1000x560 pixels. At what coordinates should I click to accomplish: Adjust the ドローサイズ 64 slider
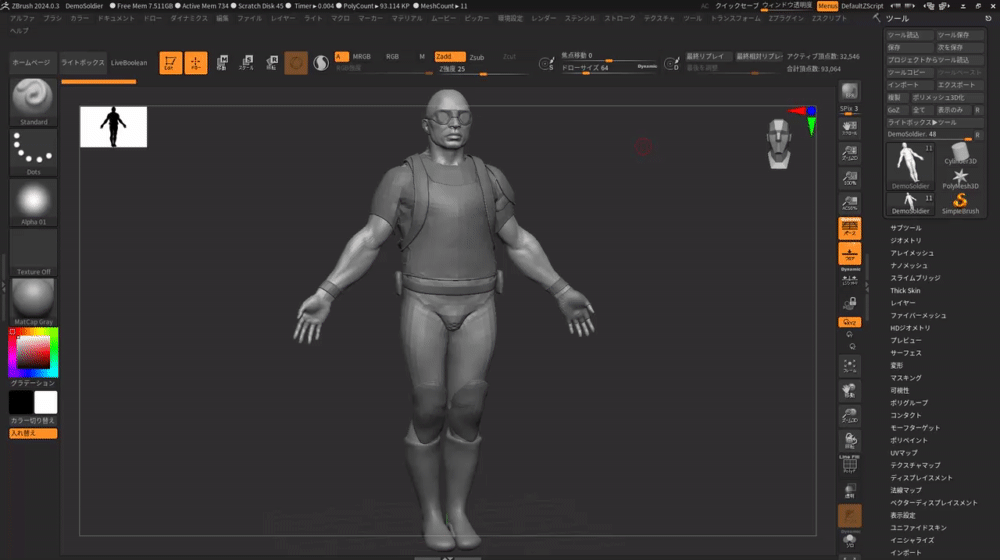[x=608, y=68]
